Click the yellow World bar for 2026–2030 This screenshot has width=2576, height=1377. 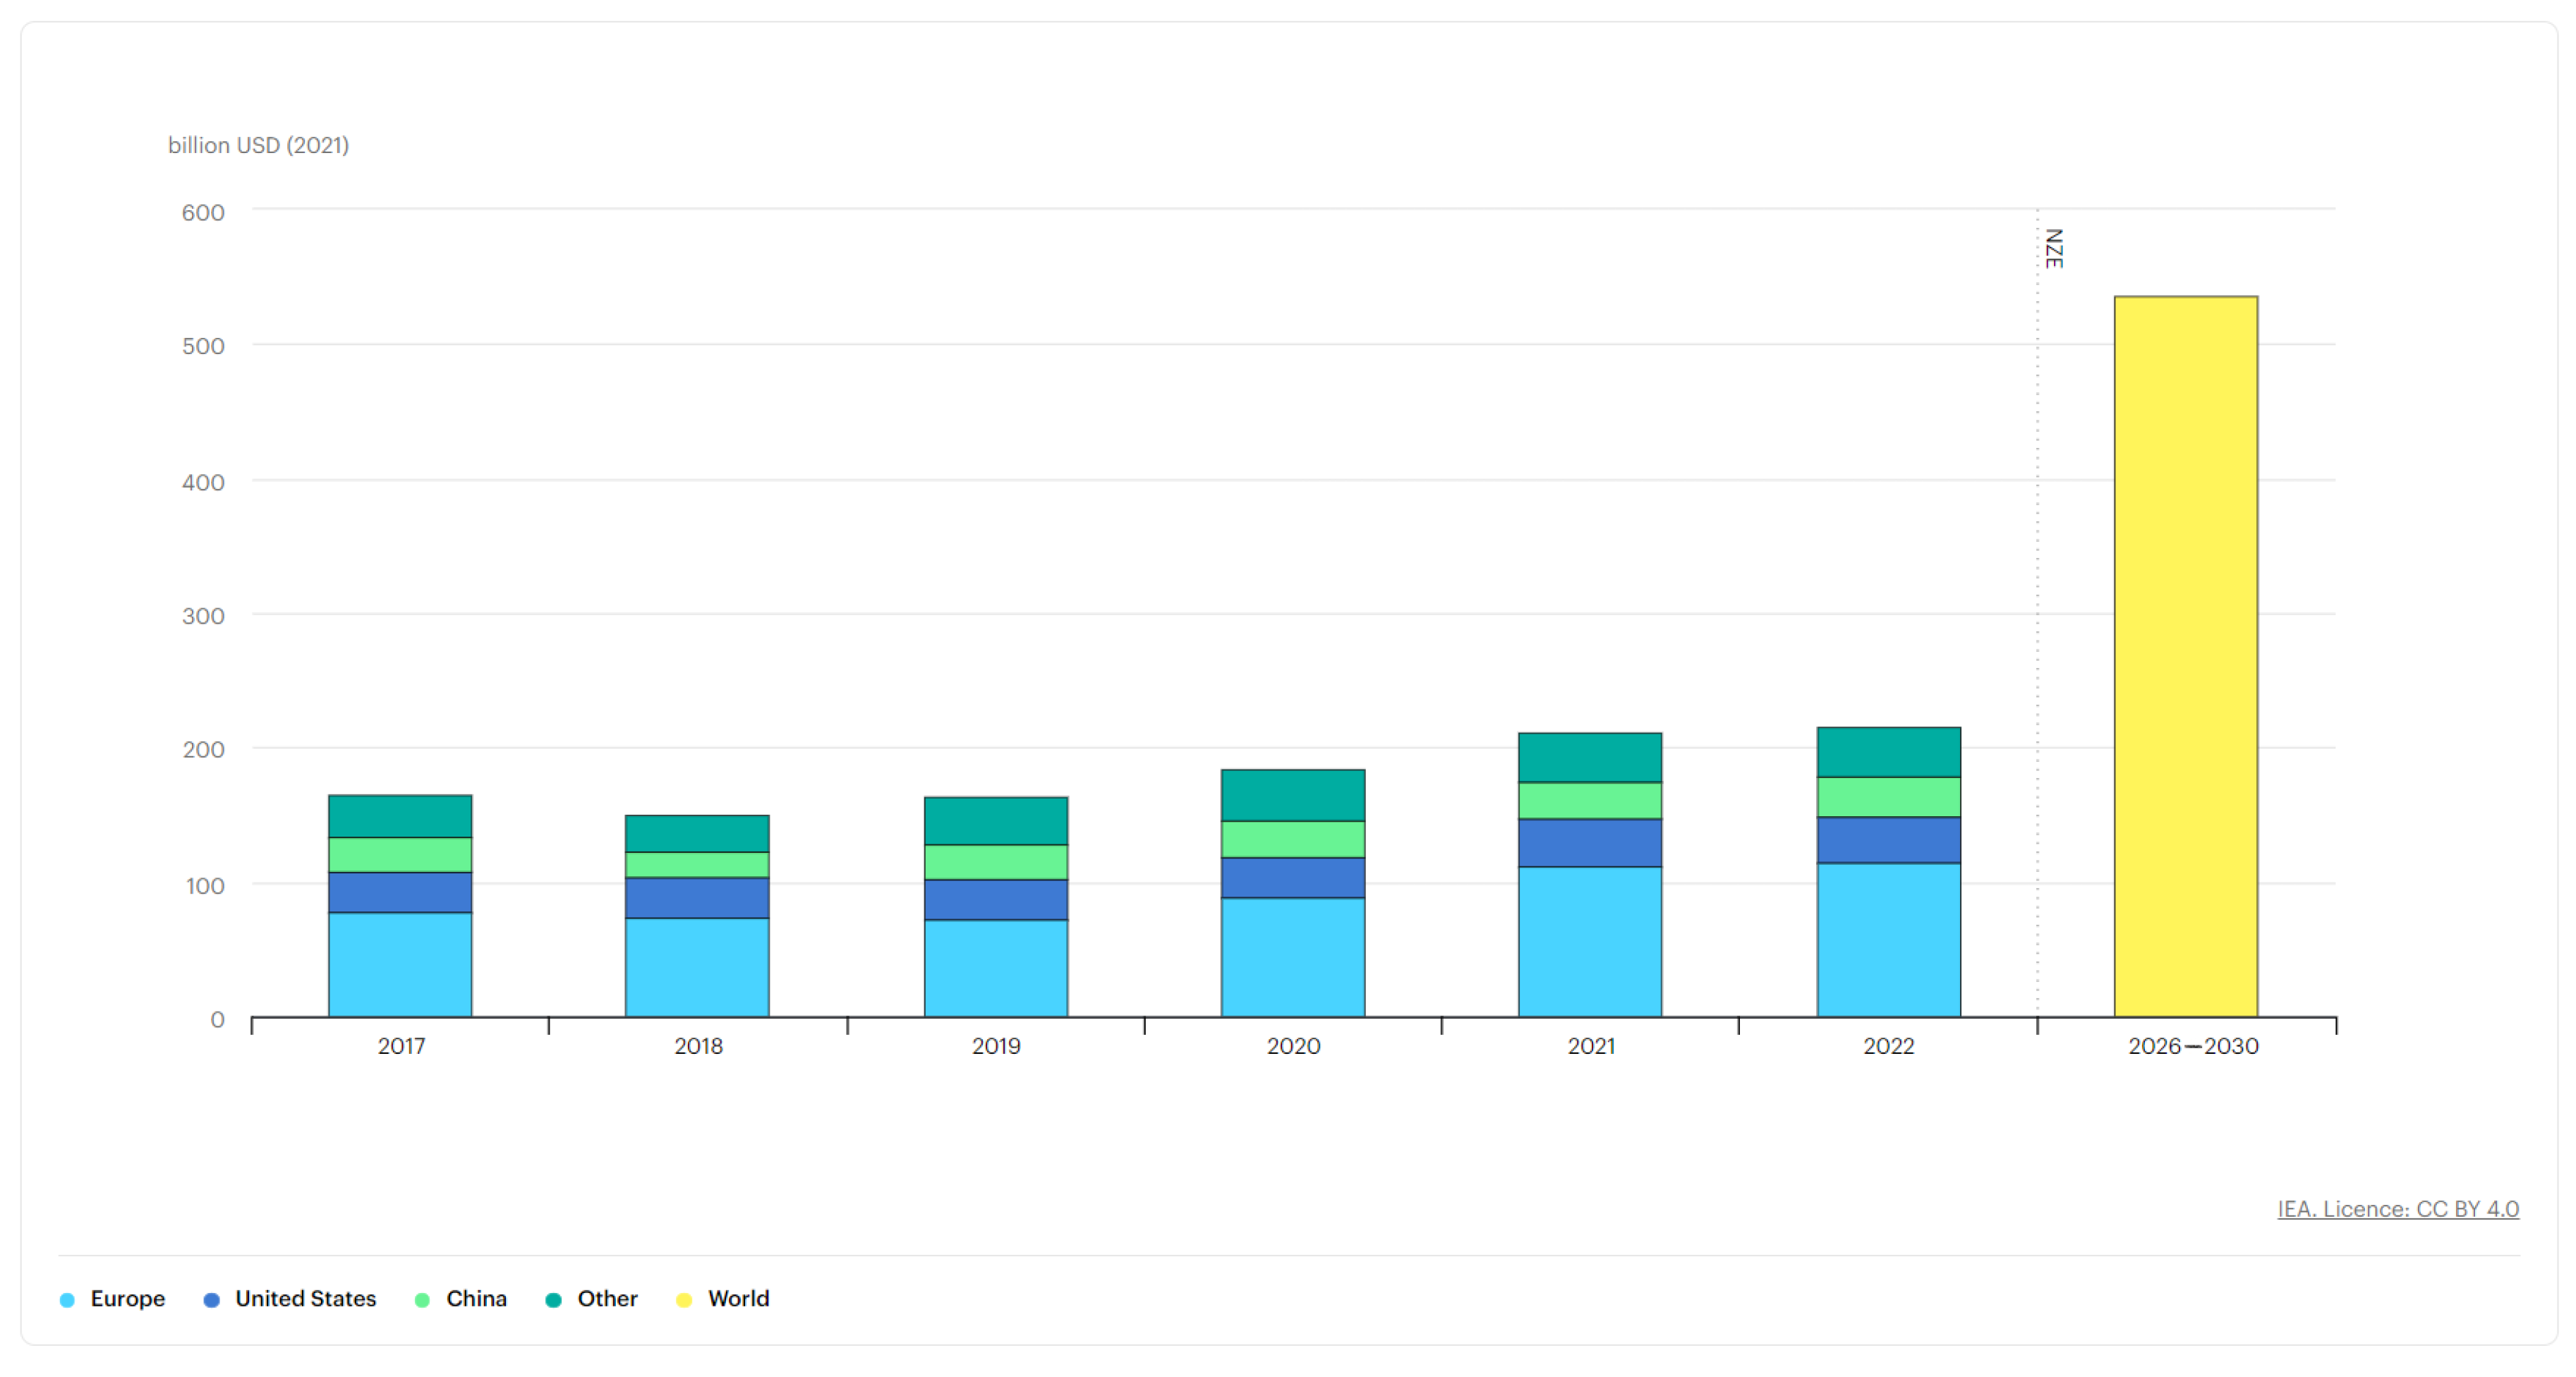(2185, 656)
